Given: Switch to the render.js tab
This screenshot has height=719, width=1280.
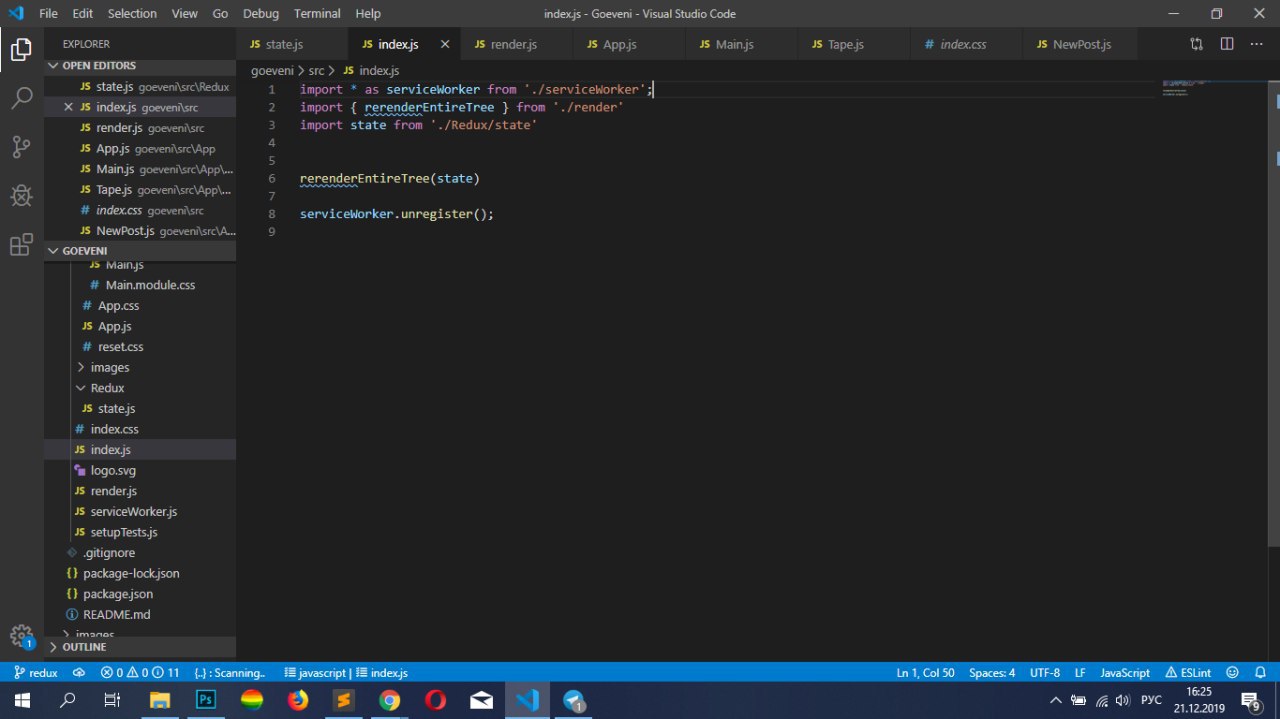Looking at the screenshot, I should pyautogui.click(x=513, y=45).
